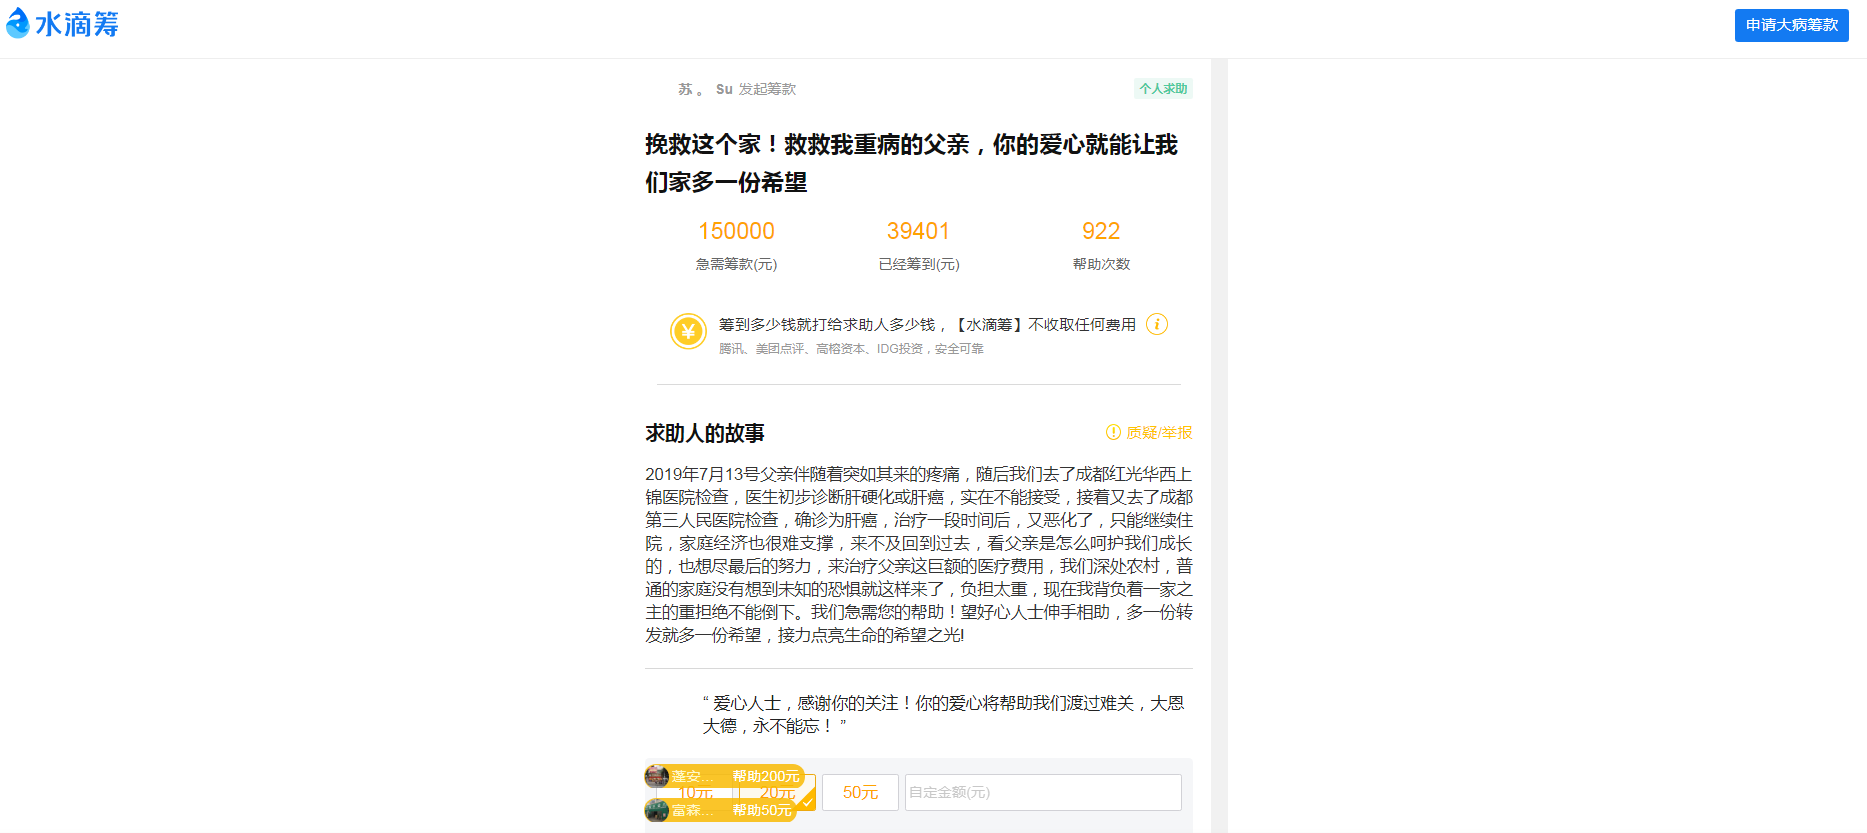The height and width of the screenshot is (833, 1867).
Task: Click the 富森 donor avatar
Action: point(657,810)
